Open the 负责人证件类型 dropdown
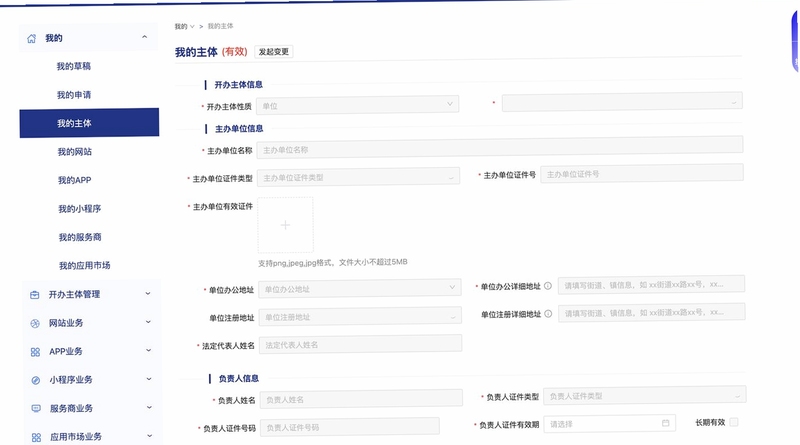 645,395
